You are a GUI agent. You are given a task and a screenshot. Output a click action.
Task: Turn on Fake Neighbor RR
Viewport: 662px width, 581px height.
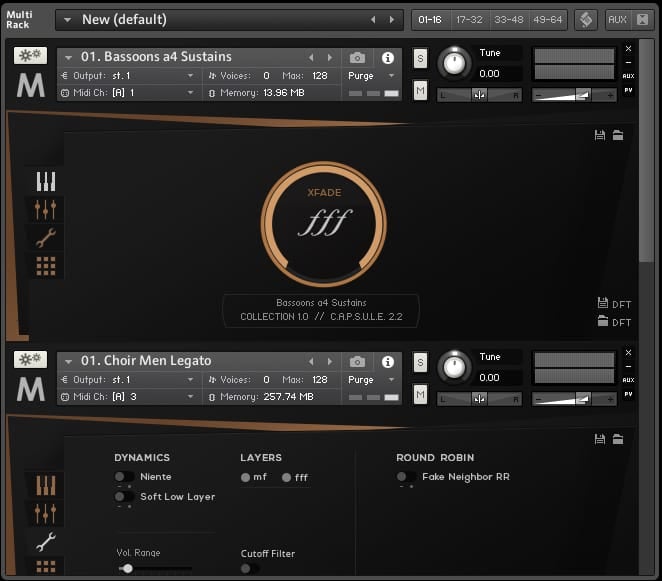[x=406, y=477]
